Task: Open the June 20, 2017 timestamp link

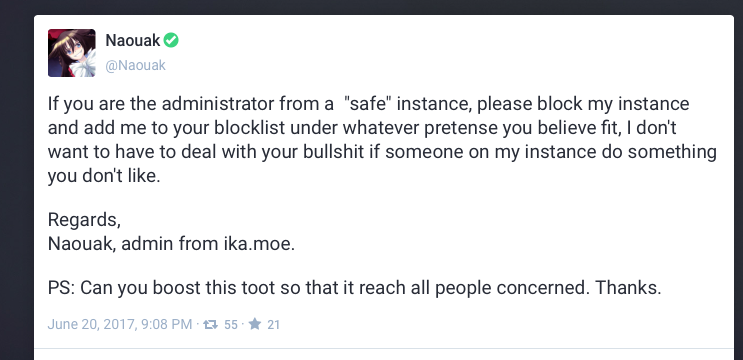Action: click(x=119, y=324)
